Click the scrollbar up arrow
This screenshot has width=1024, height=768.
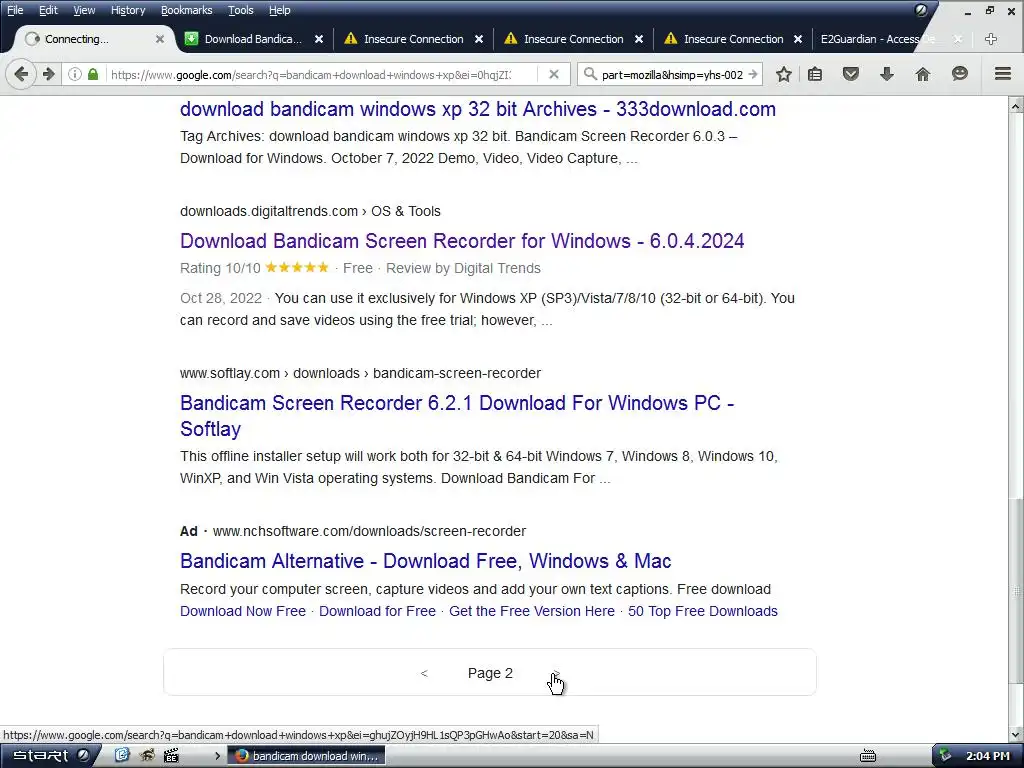tap(1016, 106)
